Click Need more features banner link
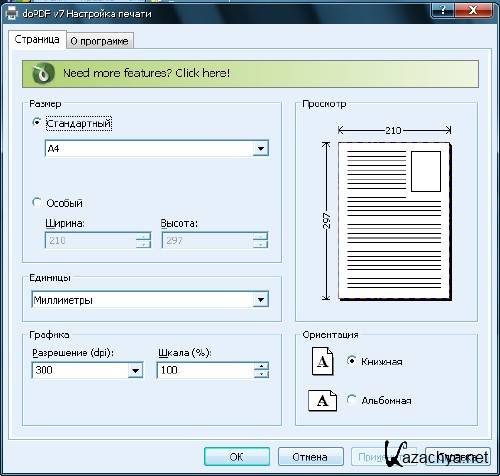This screenshot has width=500, height=476. [250, 74]
